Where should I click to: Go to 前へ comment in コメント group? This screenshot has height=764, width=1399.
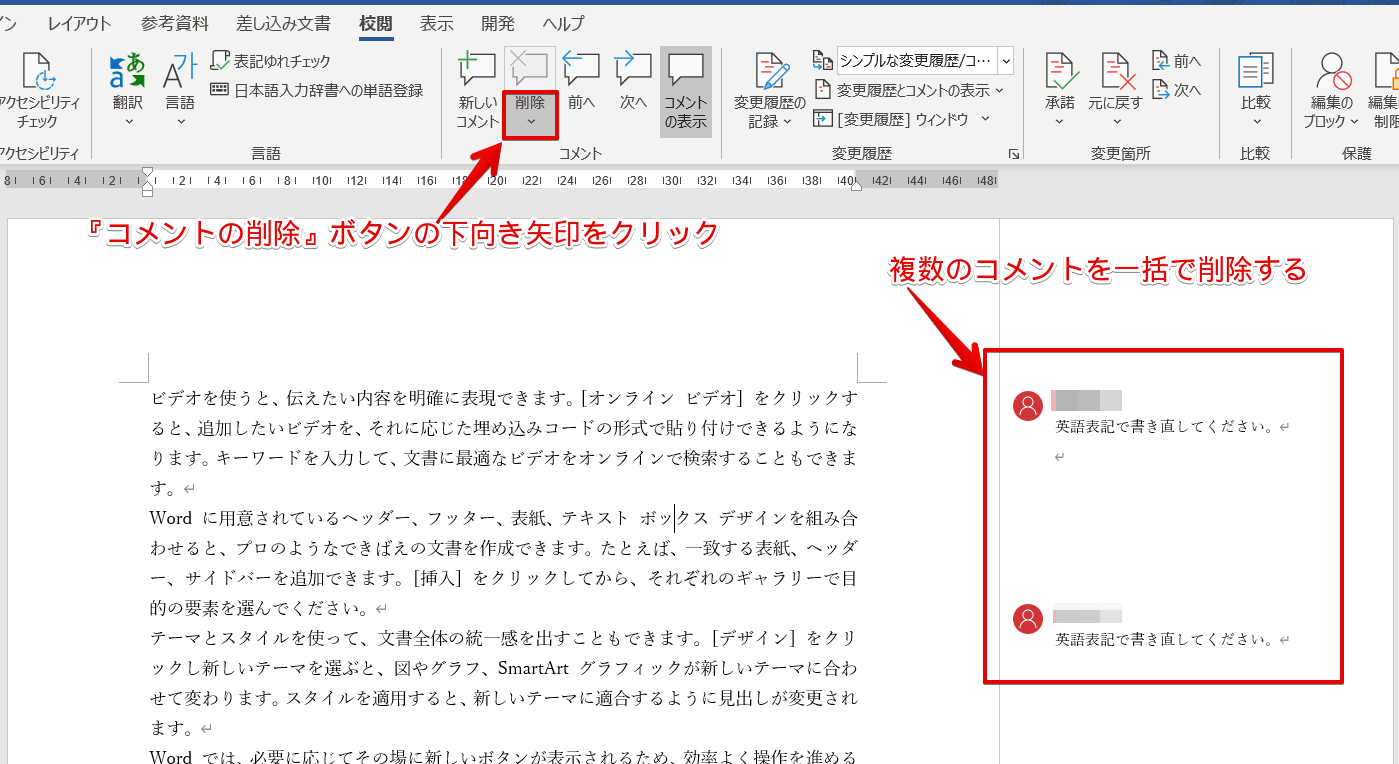click(581, 82)
